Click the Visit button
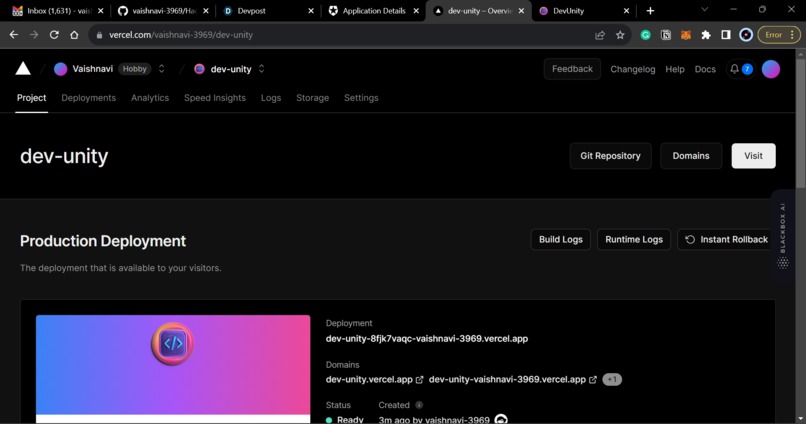This screenshot has height=424, width=806. click(x=753, y=156)
